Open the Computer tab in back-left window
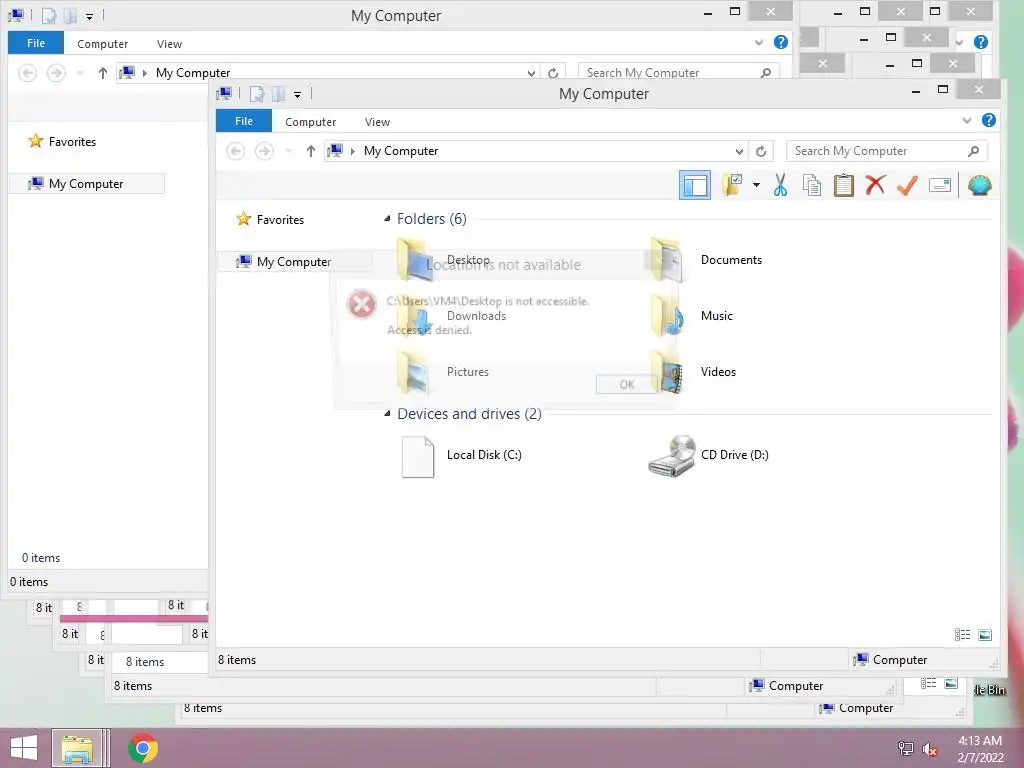The height and width of the screenshot is (768, 1024). click(103, 44)
